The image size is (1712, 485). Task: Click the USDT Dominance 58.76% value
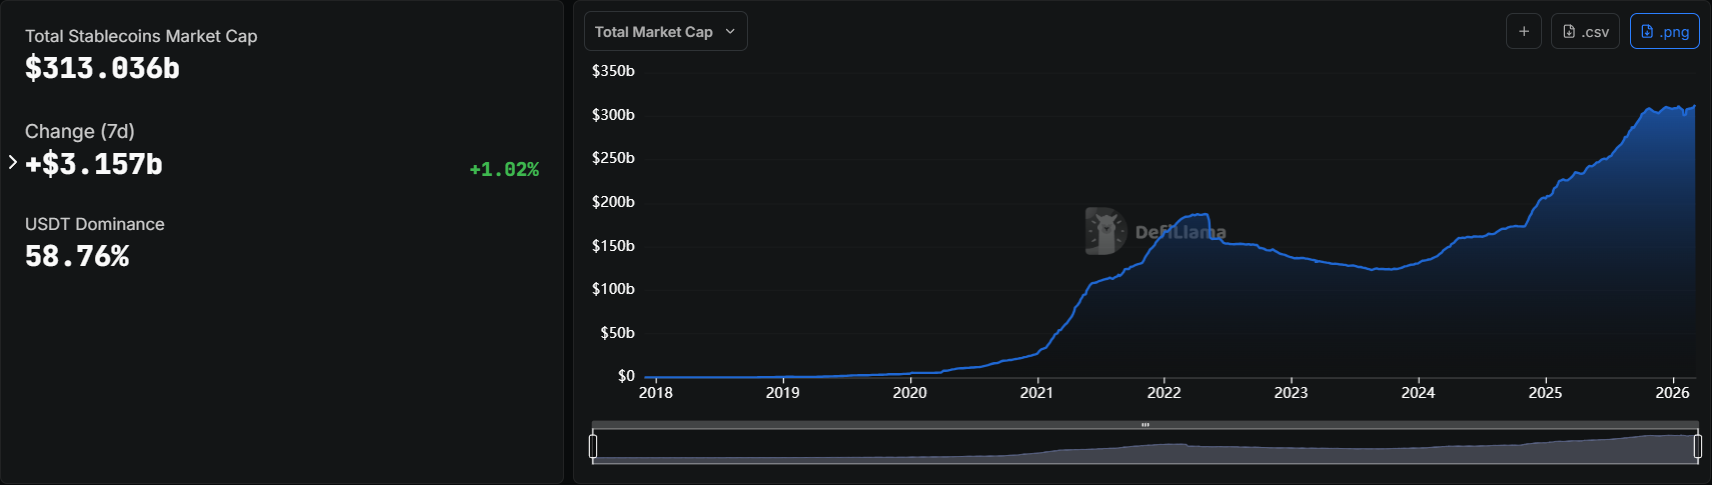(77, 257)
